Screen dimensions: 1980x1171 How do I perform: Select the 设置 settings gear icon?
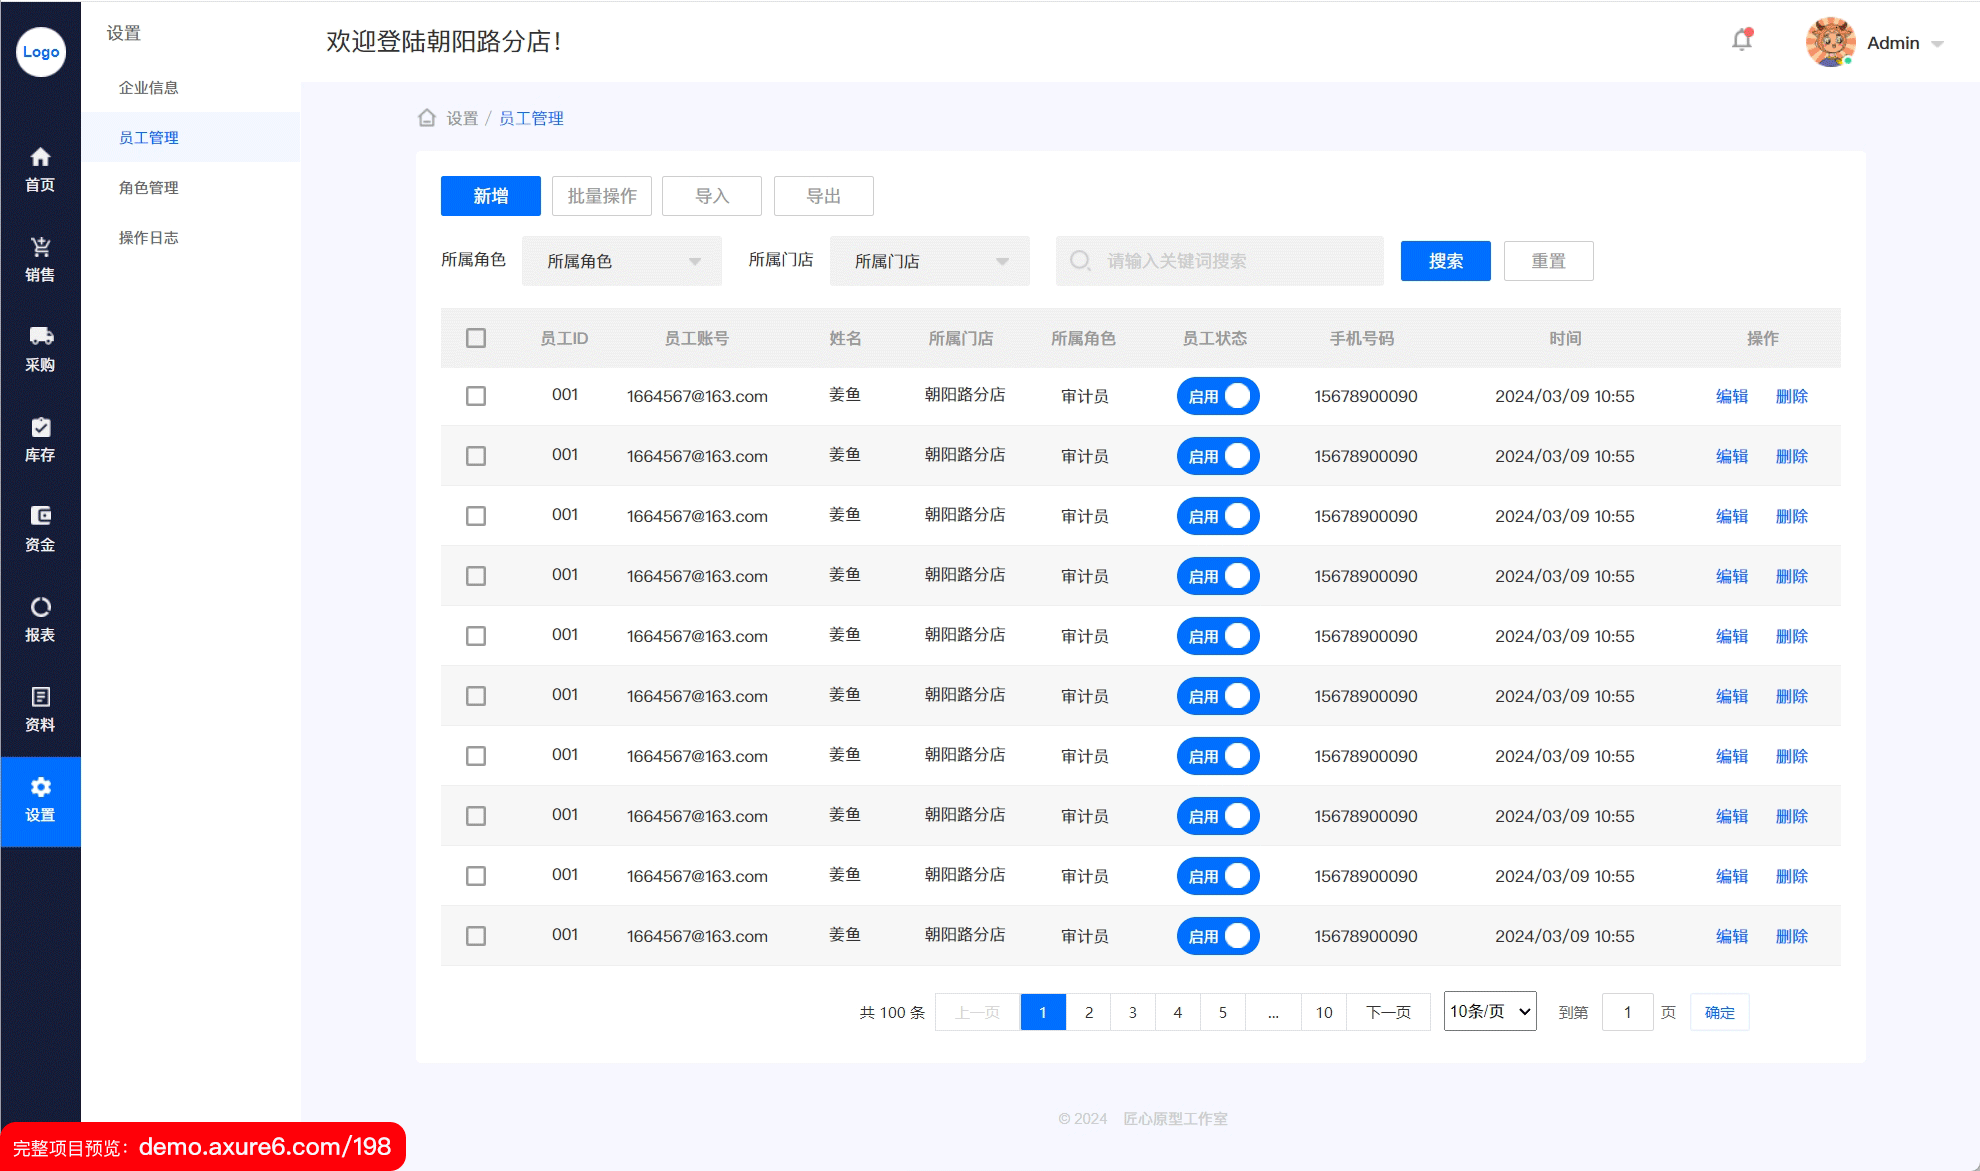[x=40, y=787]
